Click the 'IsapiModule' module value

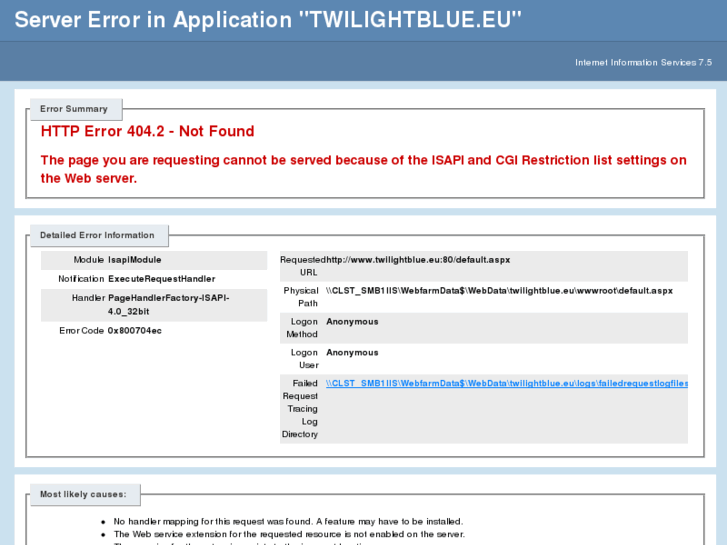[x=134, y=260]
